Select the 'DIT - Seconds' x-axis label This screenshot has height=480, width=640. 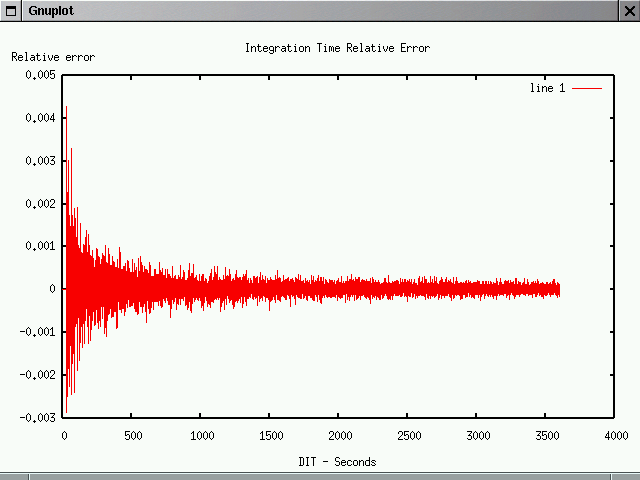click(337, 462)
